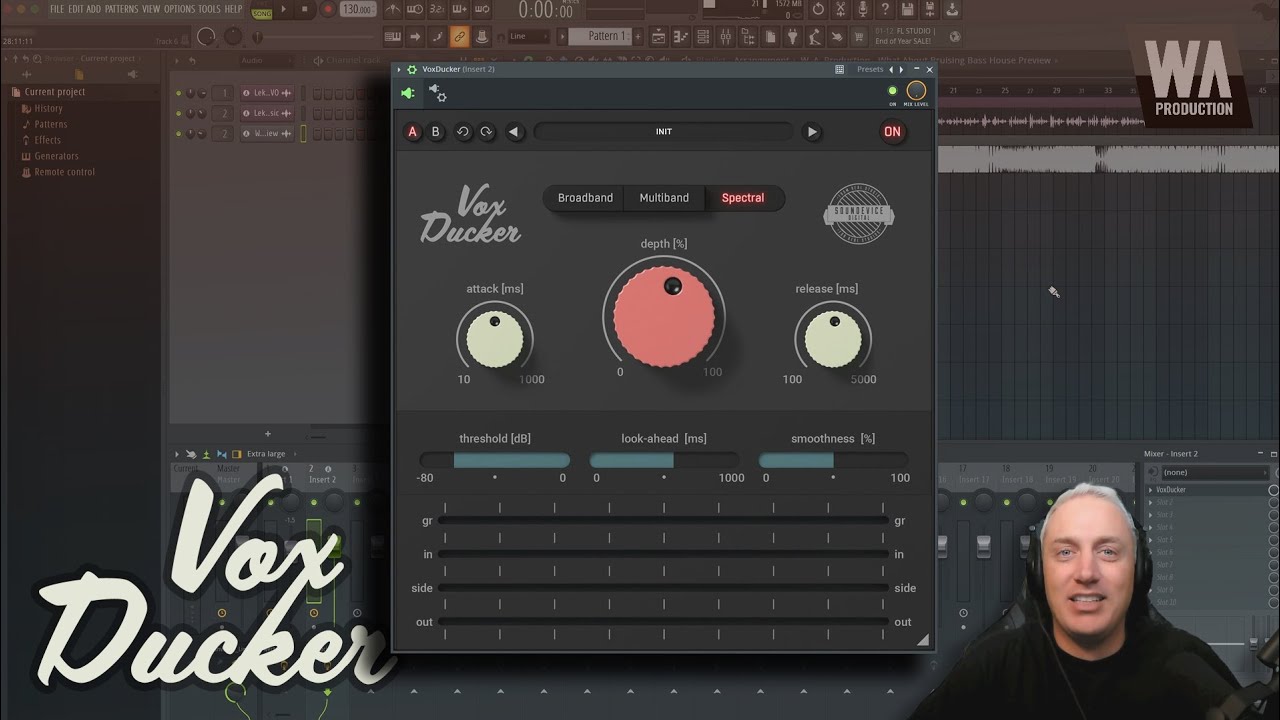Click the grid icon left of Presets
Image resolution: width=1280 pixels, height=720 pixels.
(x=839, y=69)
